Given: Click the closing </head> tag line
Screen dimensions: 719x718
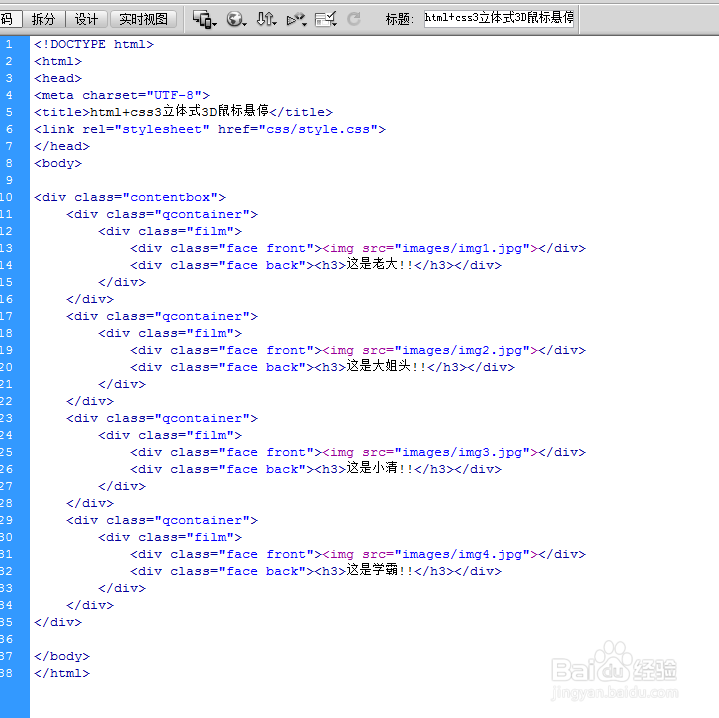Looking at the screenshot, I should pos(62,146).
